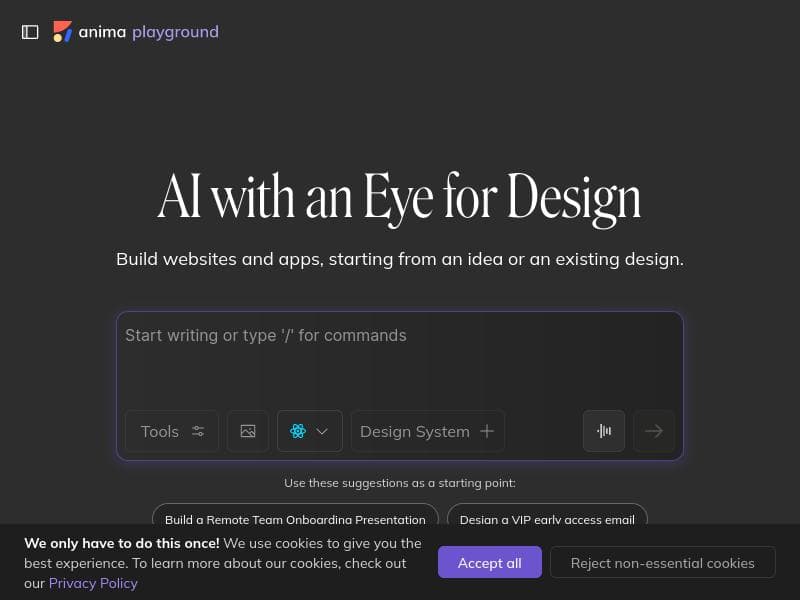The image size is (800, 600).
Task: Click the 'AI with an Eye for Design' heading
Action: [x=400, y=197]
